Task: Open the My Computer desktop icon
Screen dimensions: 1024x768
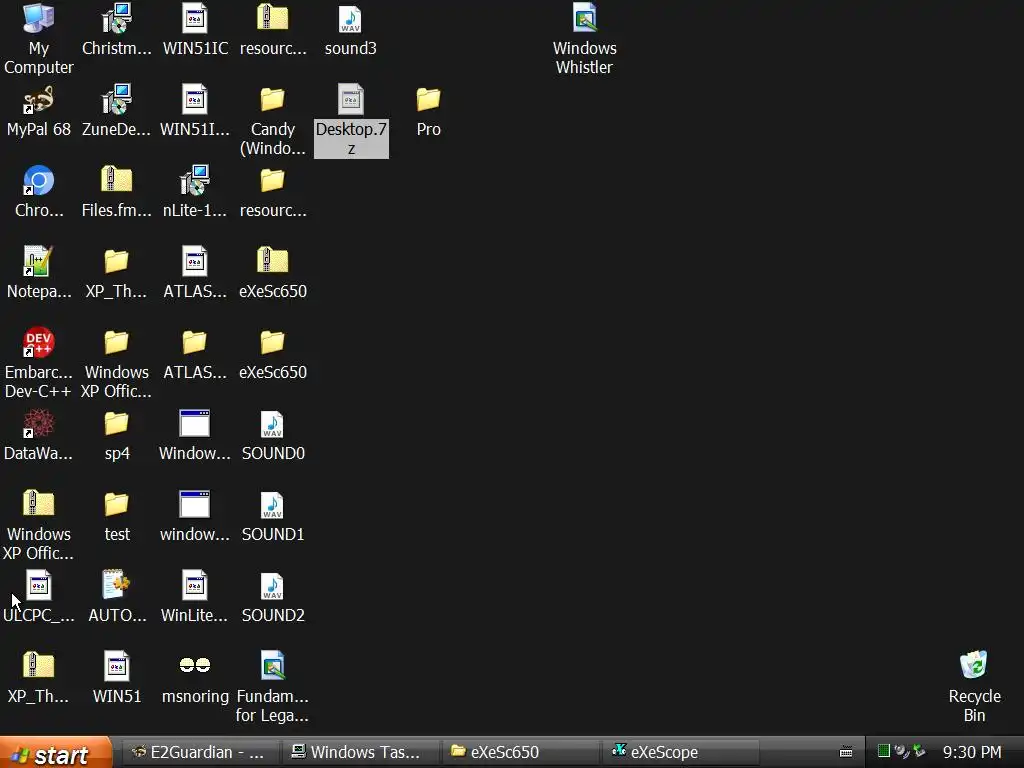Action: pyautogui.click(x=39, y=19)
